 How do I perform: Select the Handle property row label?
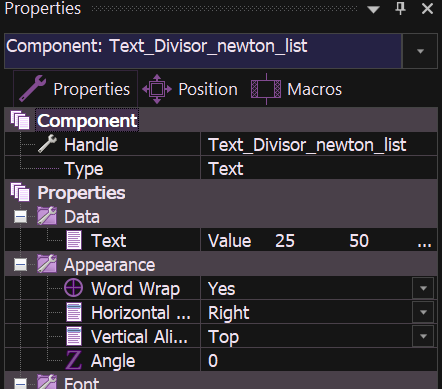(x=91, y=145)
